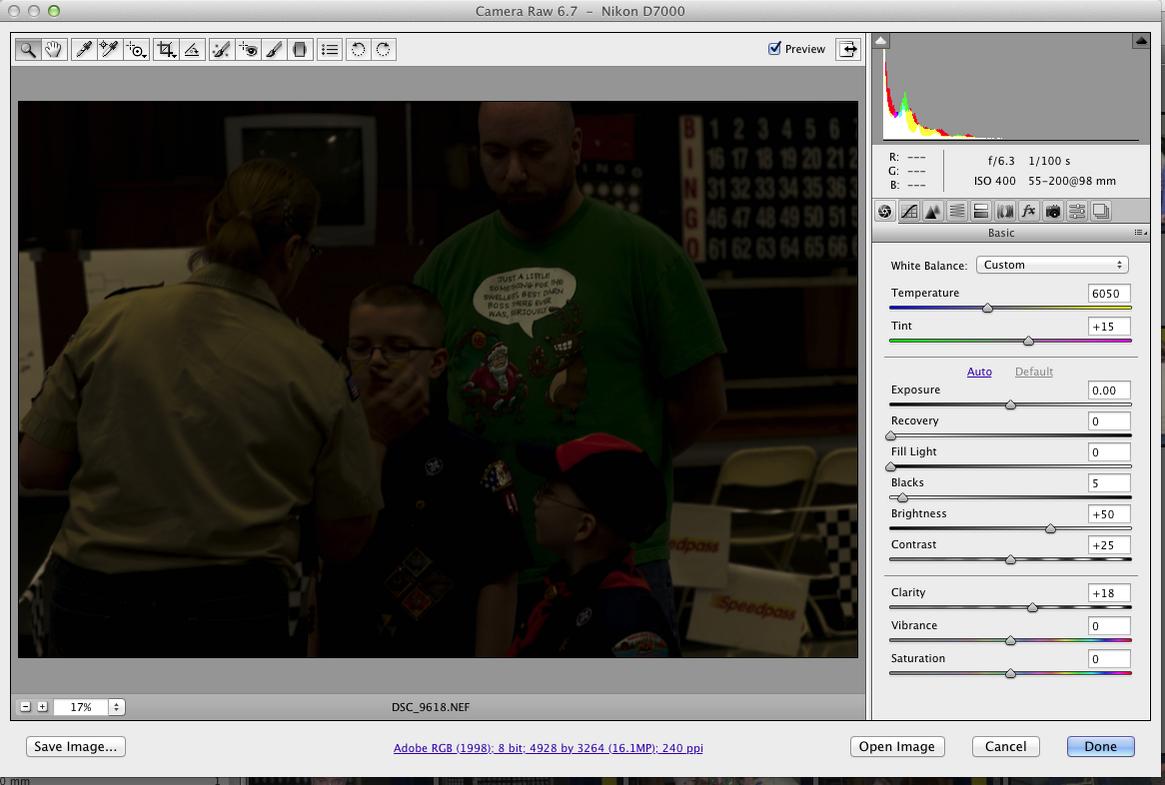Activate the Crop tool
1165x785 pixels.
166,49
